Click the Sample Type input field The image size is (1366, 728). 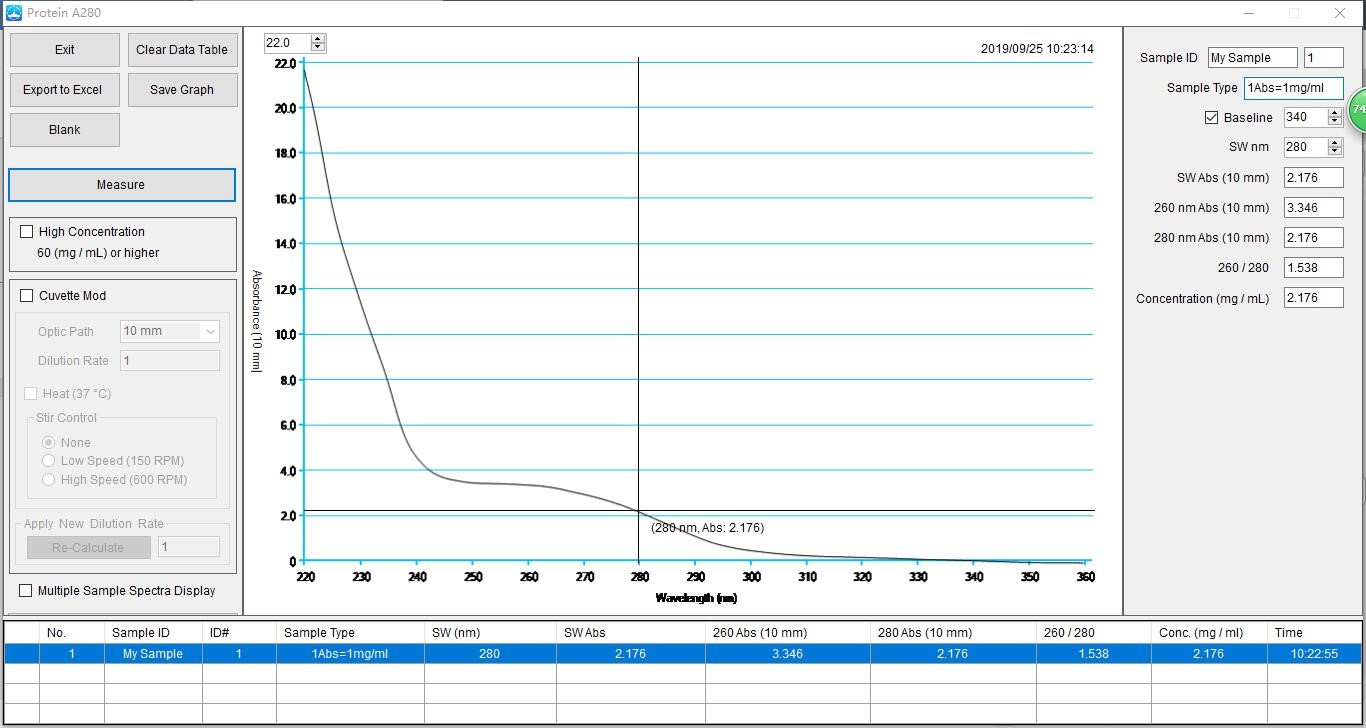[x=1293, y=88]
